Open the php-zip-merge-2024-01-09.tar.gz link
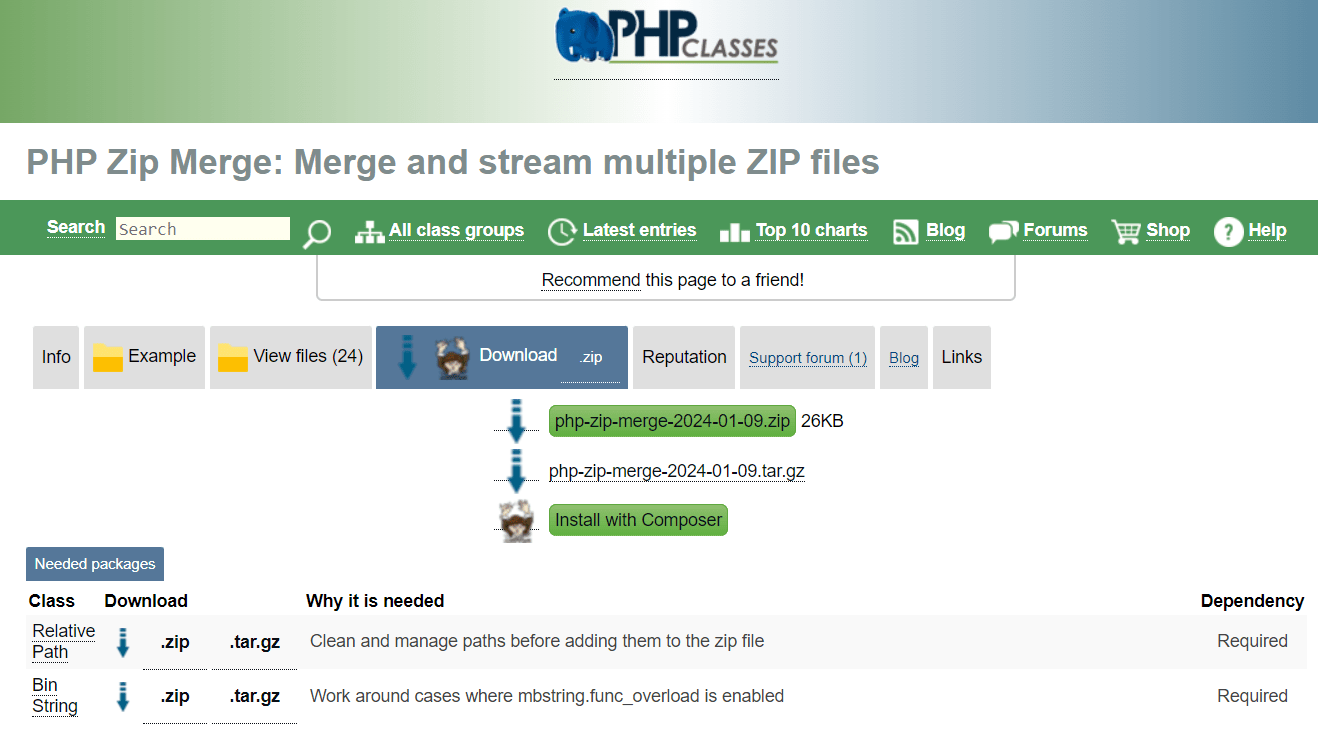The image size is (1318, 742). point(676,470)
